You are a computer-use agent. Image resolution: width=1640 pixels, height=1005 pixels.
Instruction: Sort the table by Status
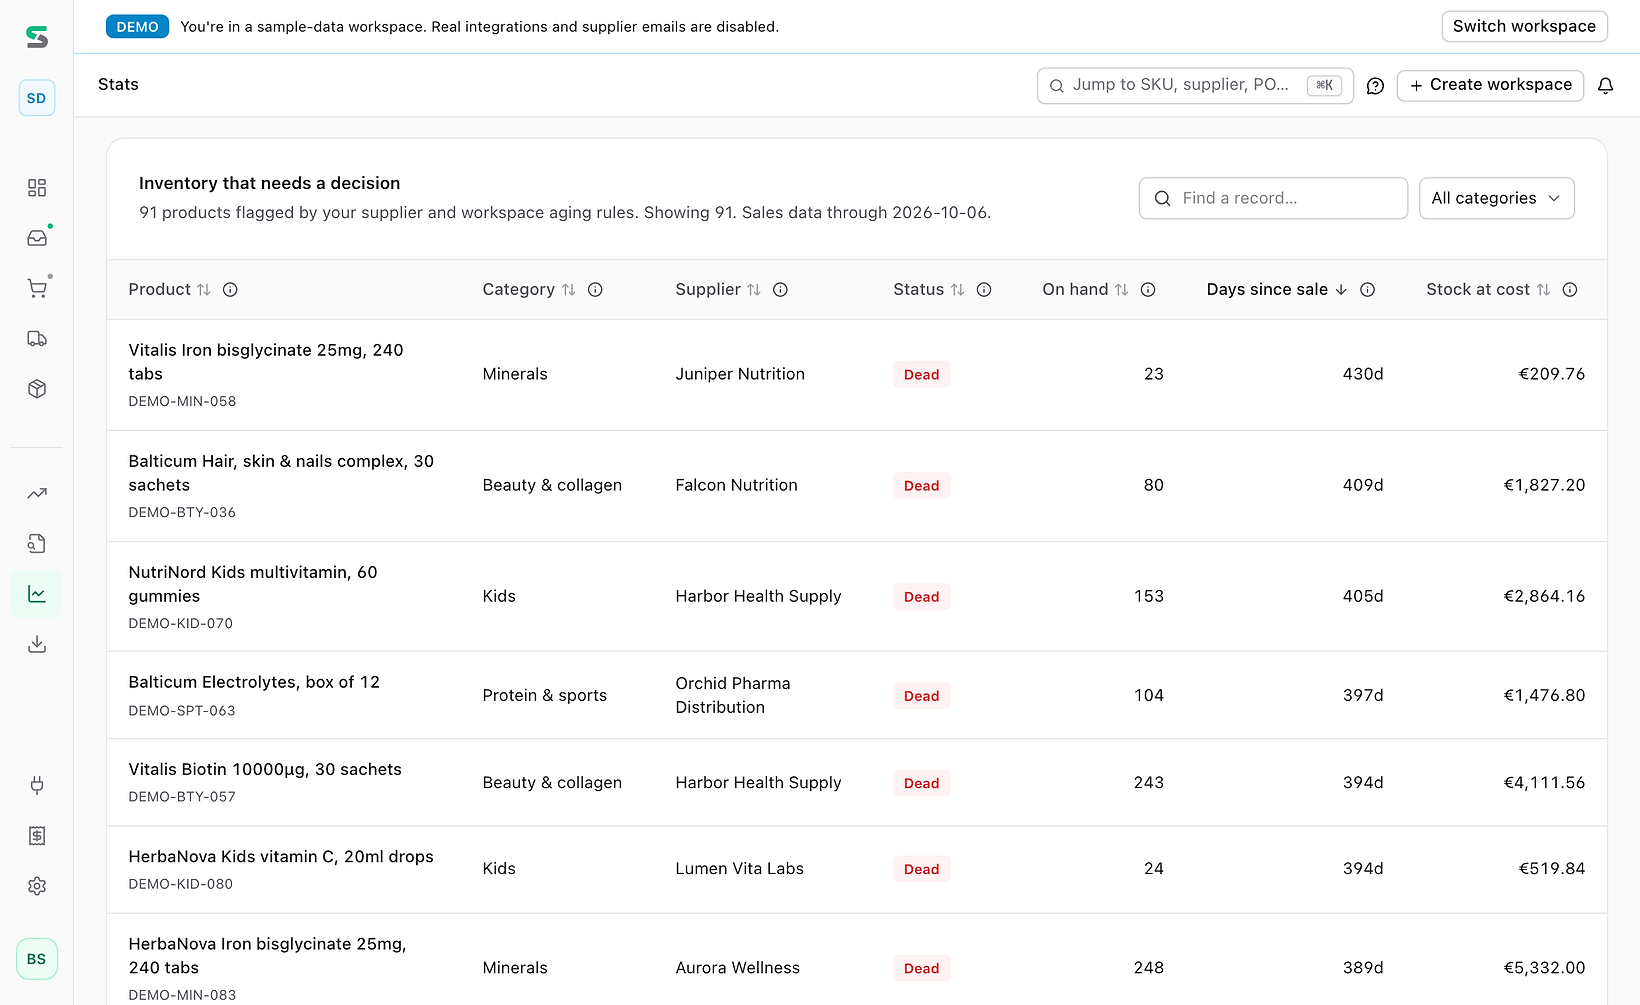929,290
